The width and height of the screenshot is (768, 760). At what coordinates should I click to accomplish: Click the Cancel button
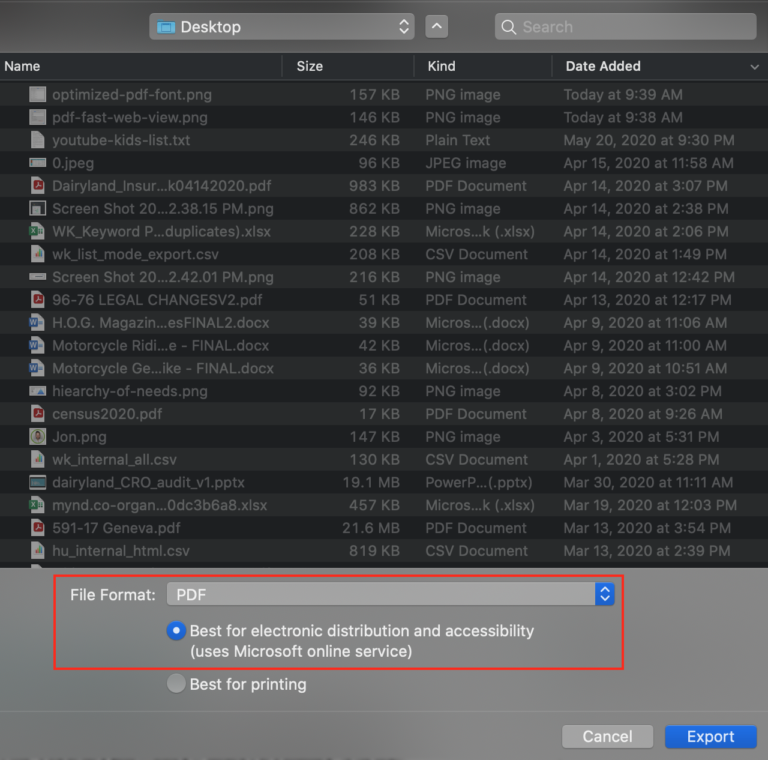pyautogui.click(x=607, y=737)
